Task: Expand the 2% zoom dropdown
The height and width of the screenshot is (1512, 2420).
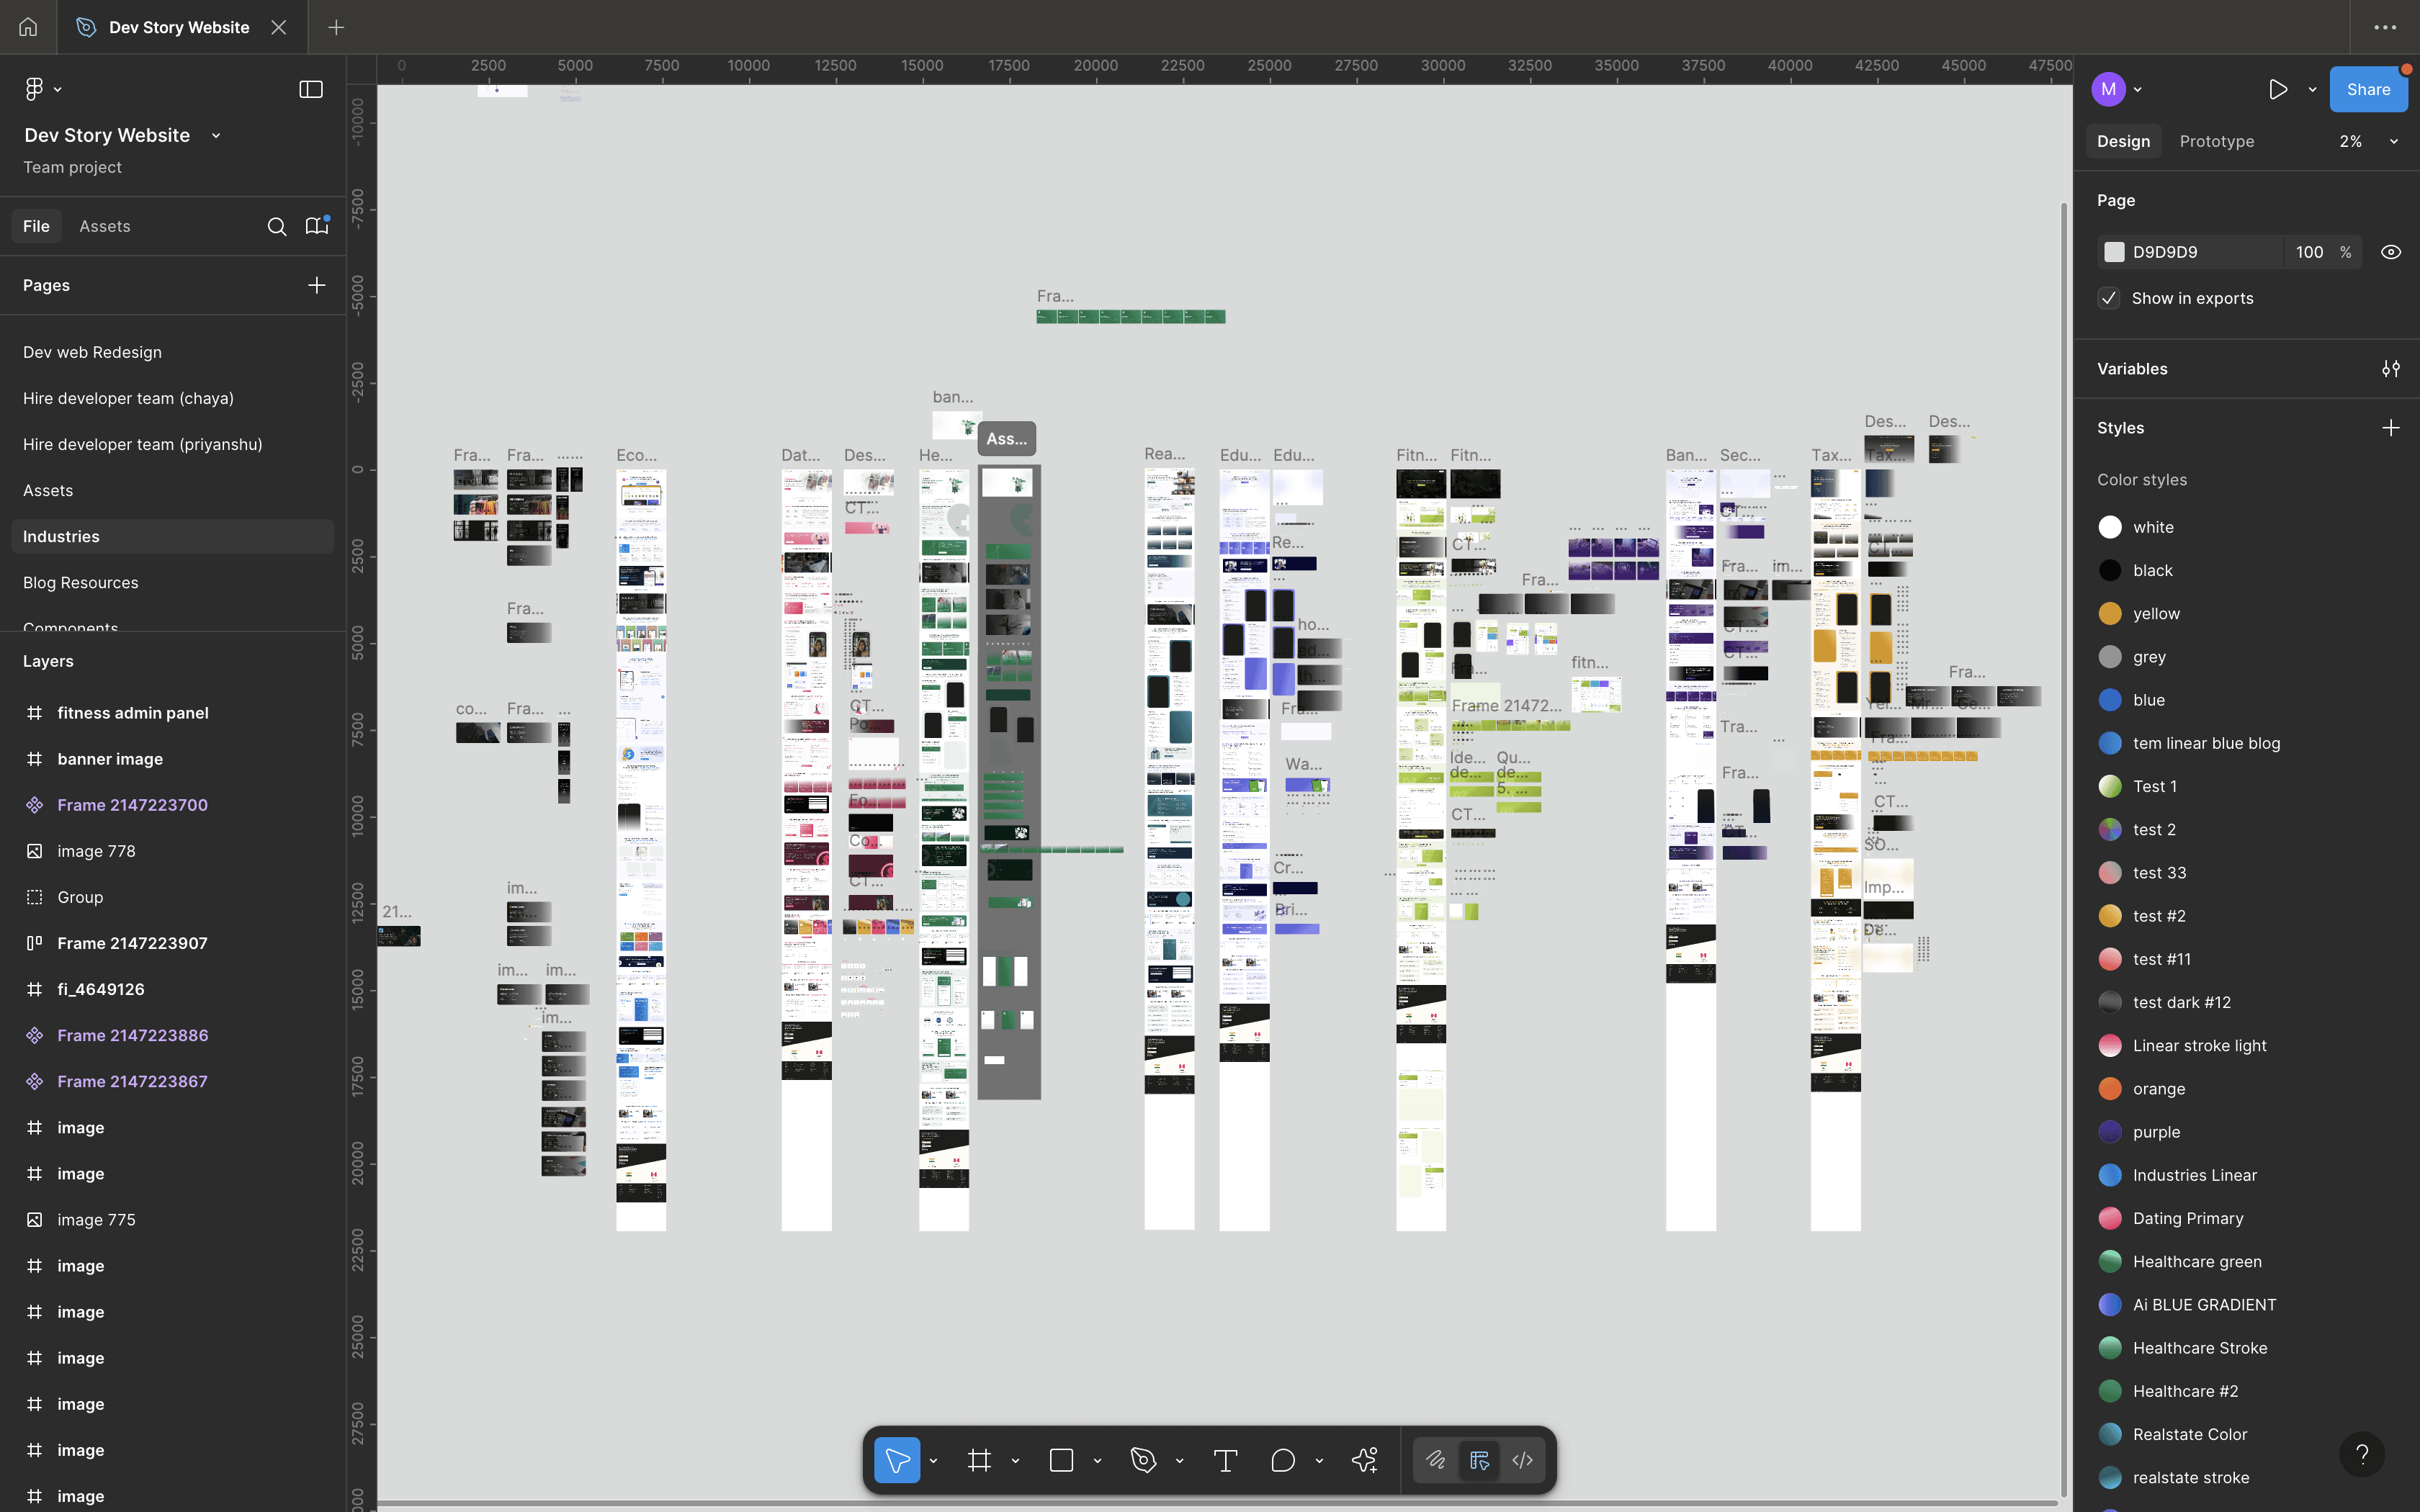Action: pos(2393,142)
